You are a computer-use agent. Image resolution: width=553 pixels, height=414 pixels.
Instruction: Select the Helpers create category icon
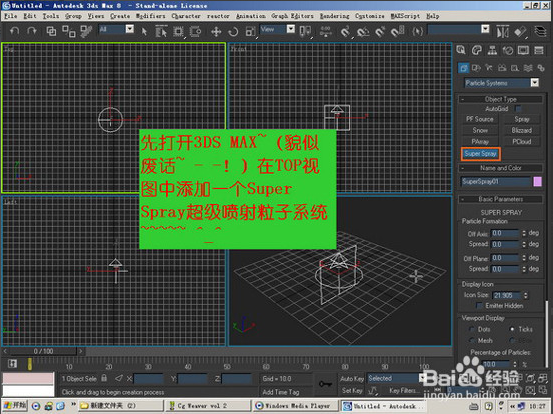coord(515,68)
